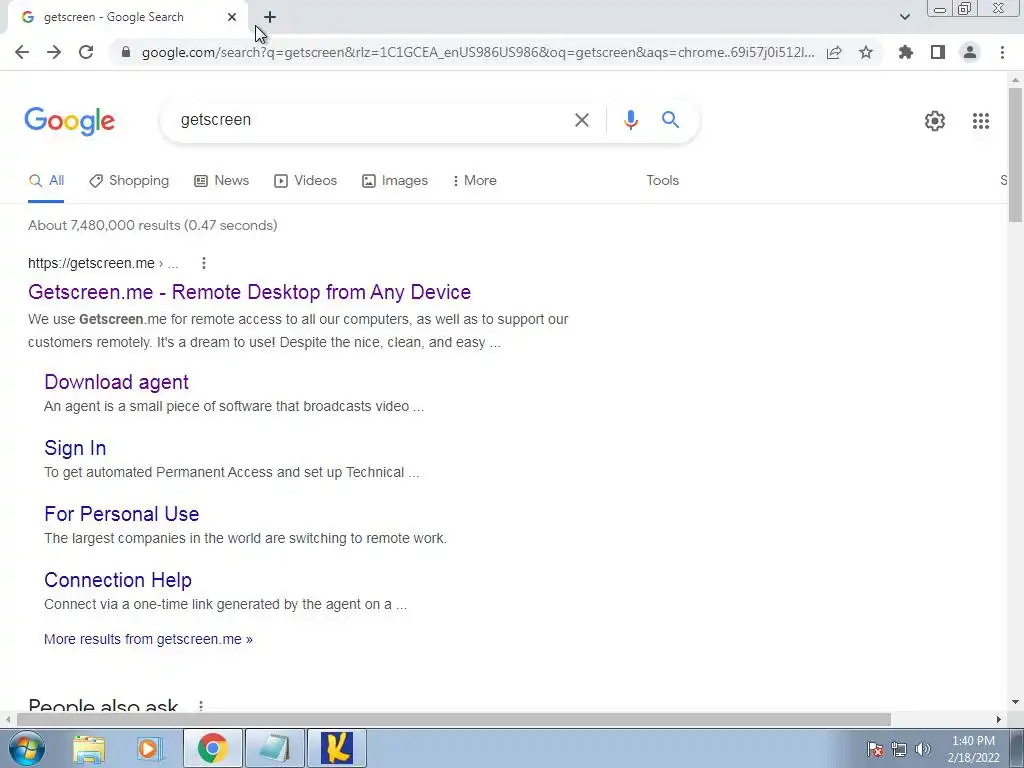Open the network tray icon
This screenshot has height=768, width=1024.
(899, 749)
